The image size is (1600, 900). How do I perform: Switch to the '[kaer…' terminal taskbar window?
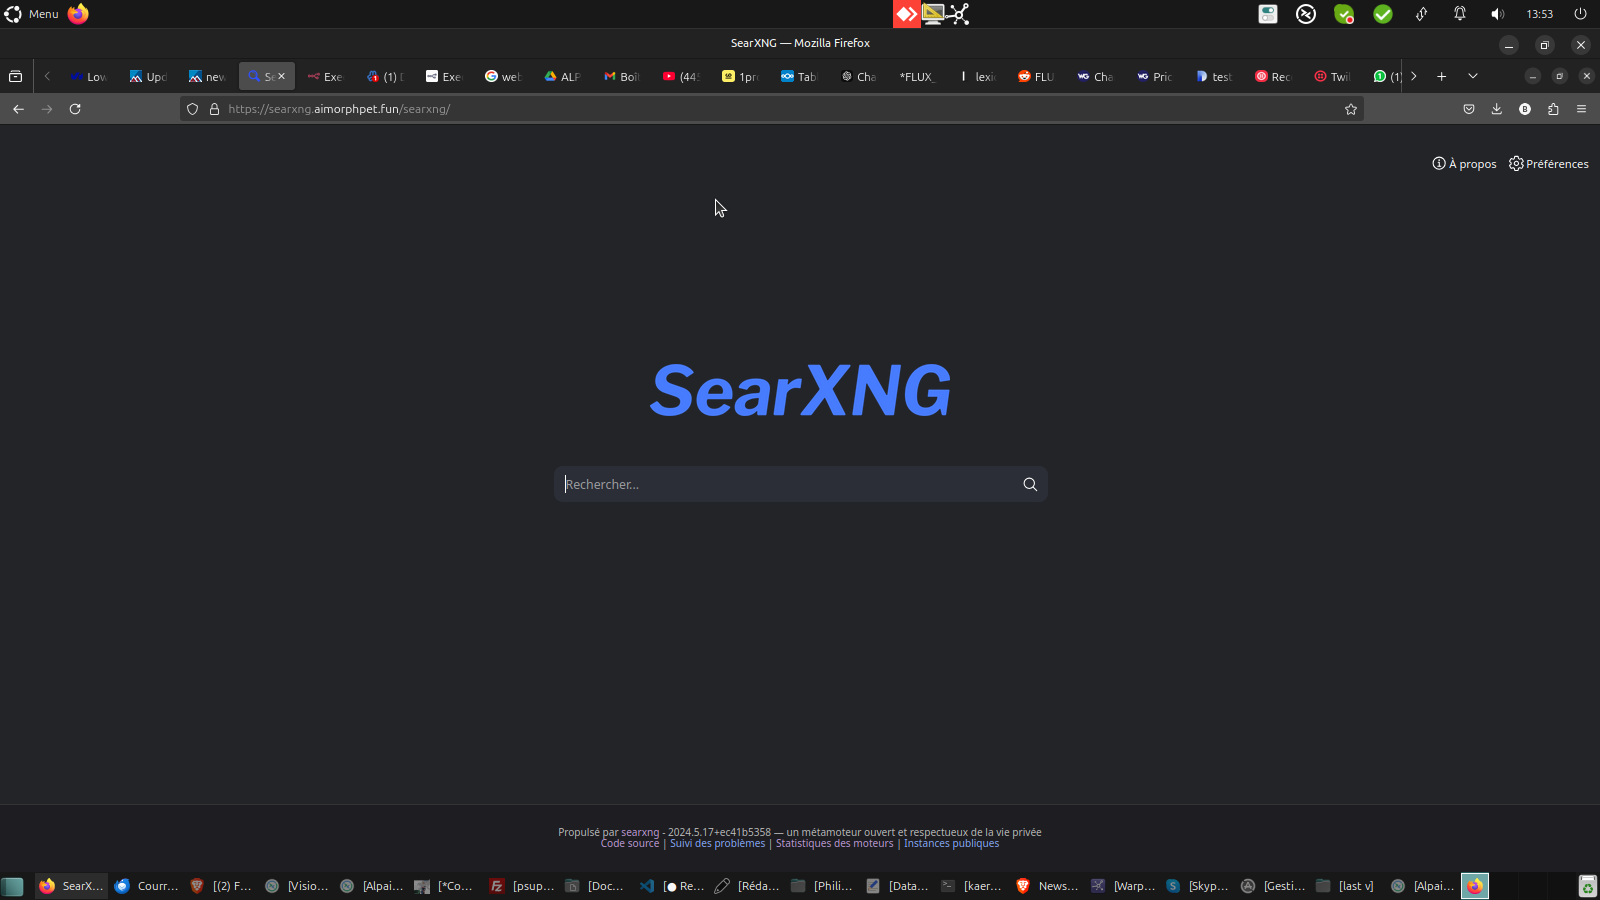973,886
